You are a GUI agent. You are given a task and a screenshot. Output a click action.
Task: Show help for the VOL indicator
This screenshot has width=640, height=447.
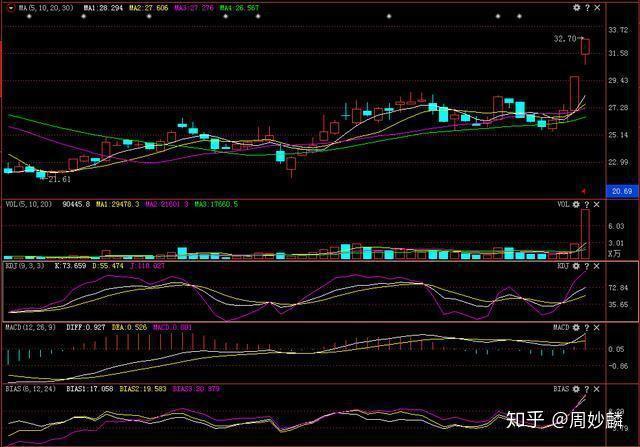[x=587, y=204]
